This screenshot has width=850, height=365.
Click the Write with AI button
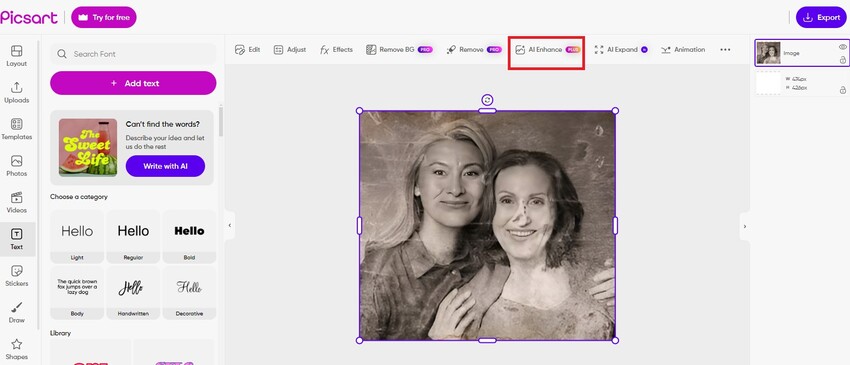pyautogui.click(x=165, y=166)
